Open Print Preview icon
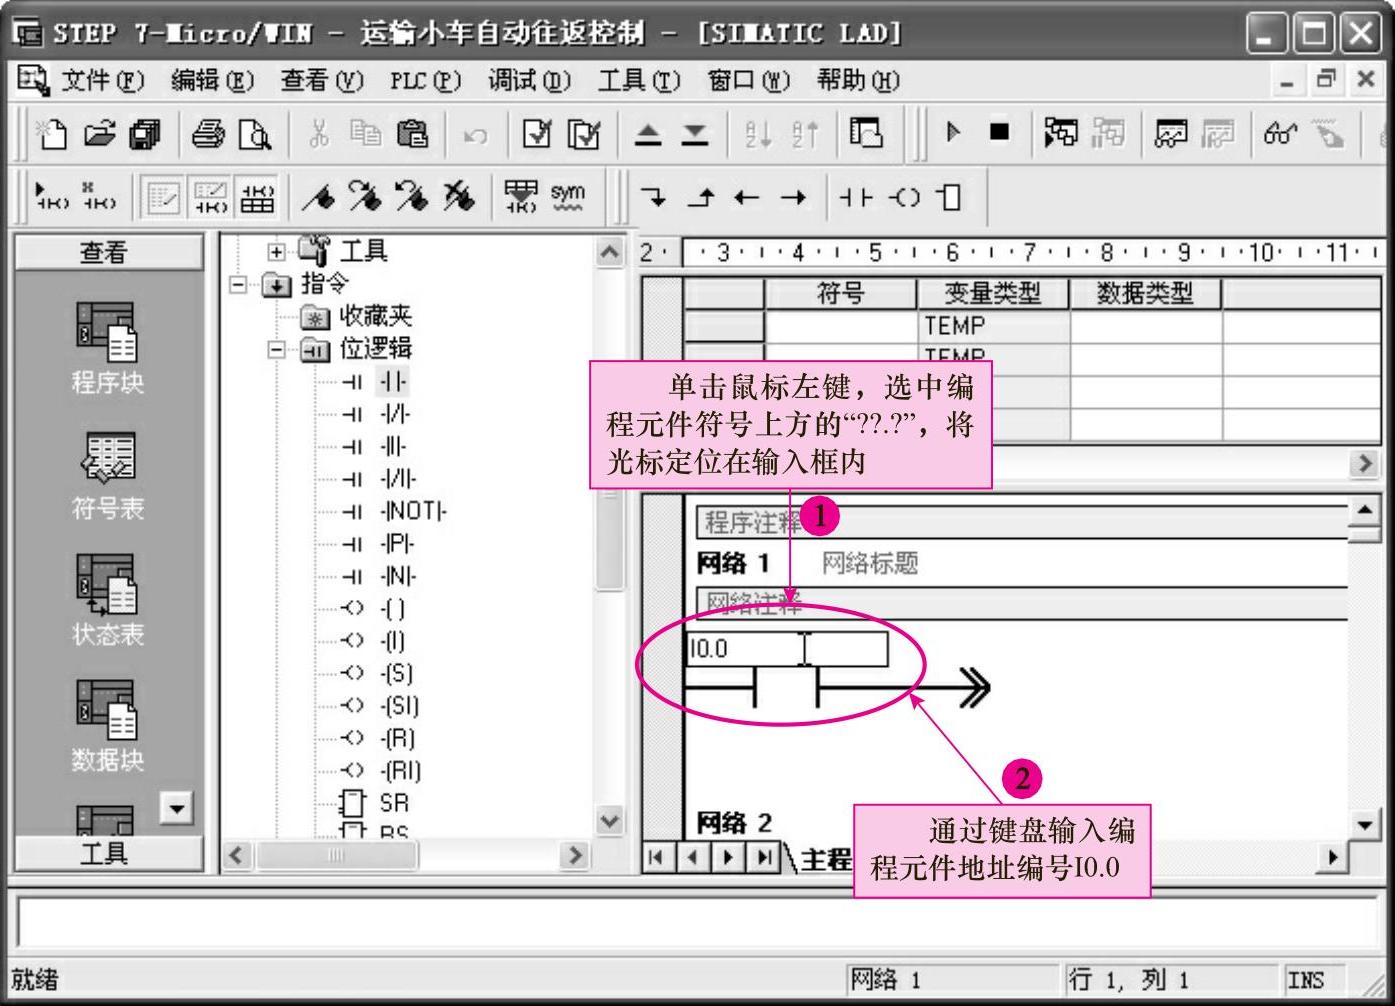This screenshot has width=1395, height=1006. tap(255, 133)
